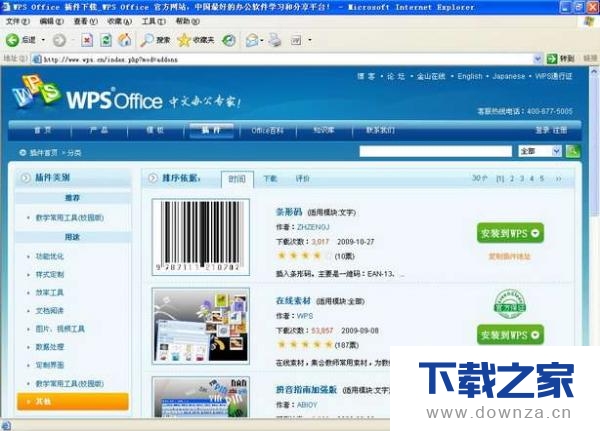The image size is (600, 431).
Task: Click the Print printer icon
Action: point(274,40)
